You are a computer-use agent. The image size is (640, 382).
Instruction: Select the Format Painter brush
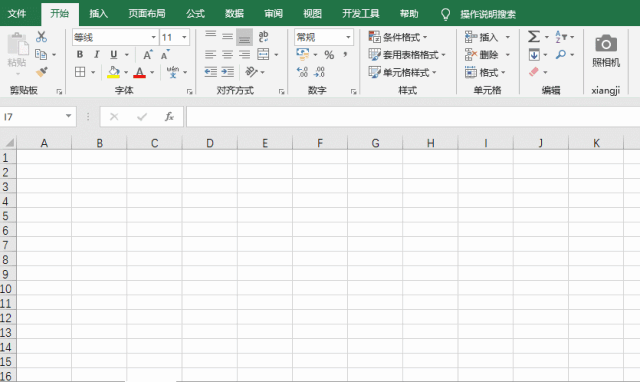tap(42, 72)
